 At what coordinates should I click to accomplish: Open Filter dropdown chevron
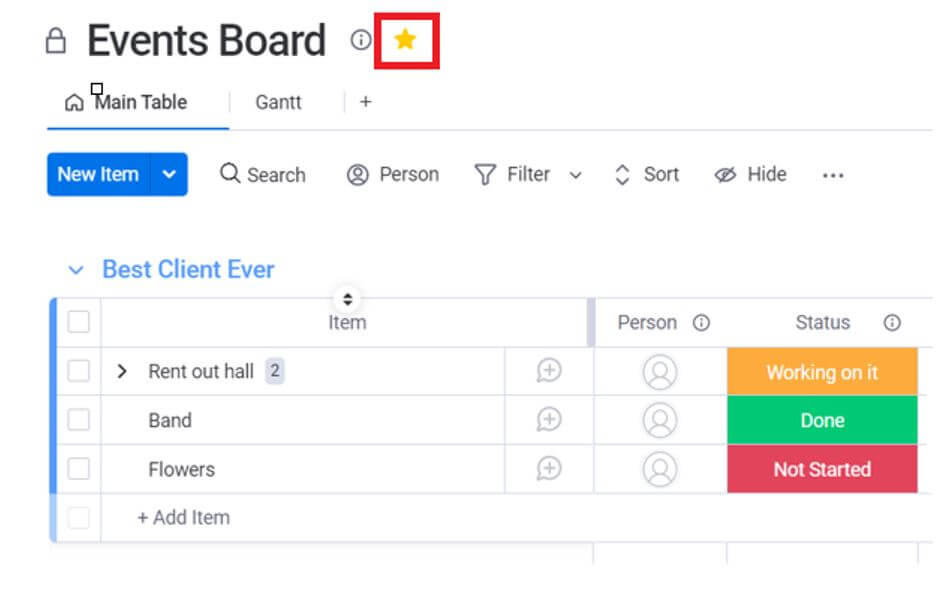(576, 175)
